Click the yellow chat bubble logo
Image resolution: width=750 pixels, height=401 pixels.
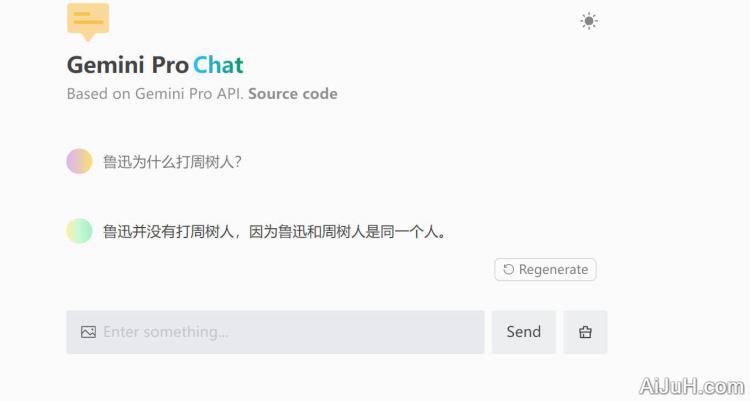point(88,20)
